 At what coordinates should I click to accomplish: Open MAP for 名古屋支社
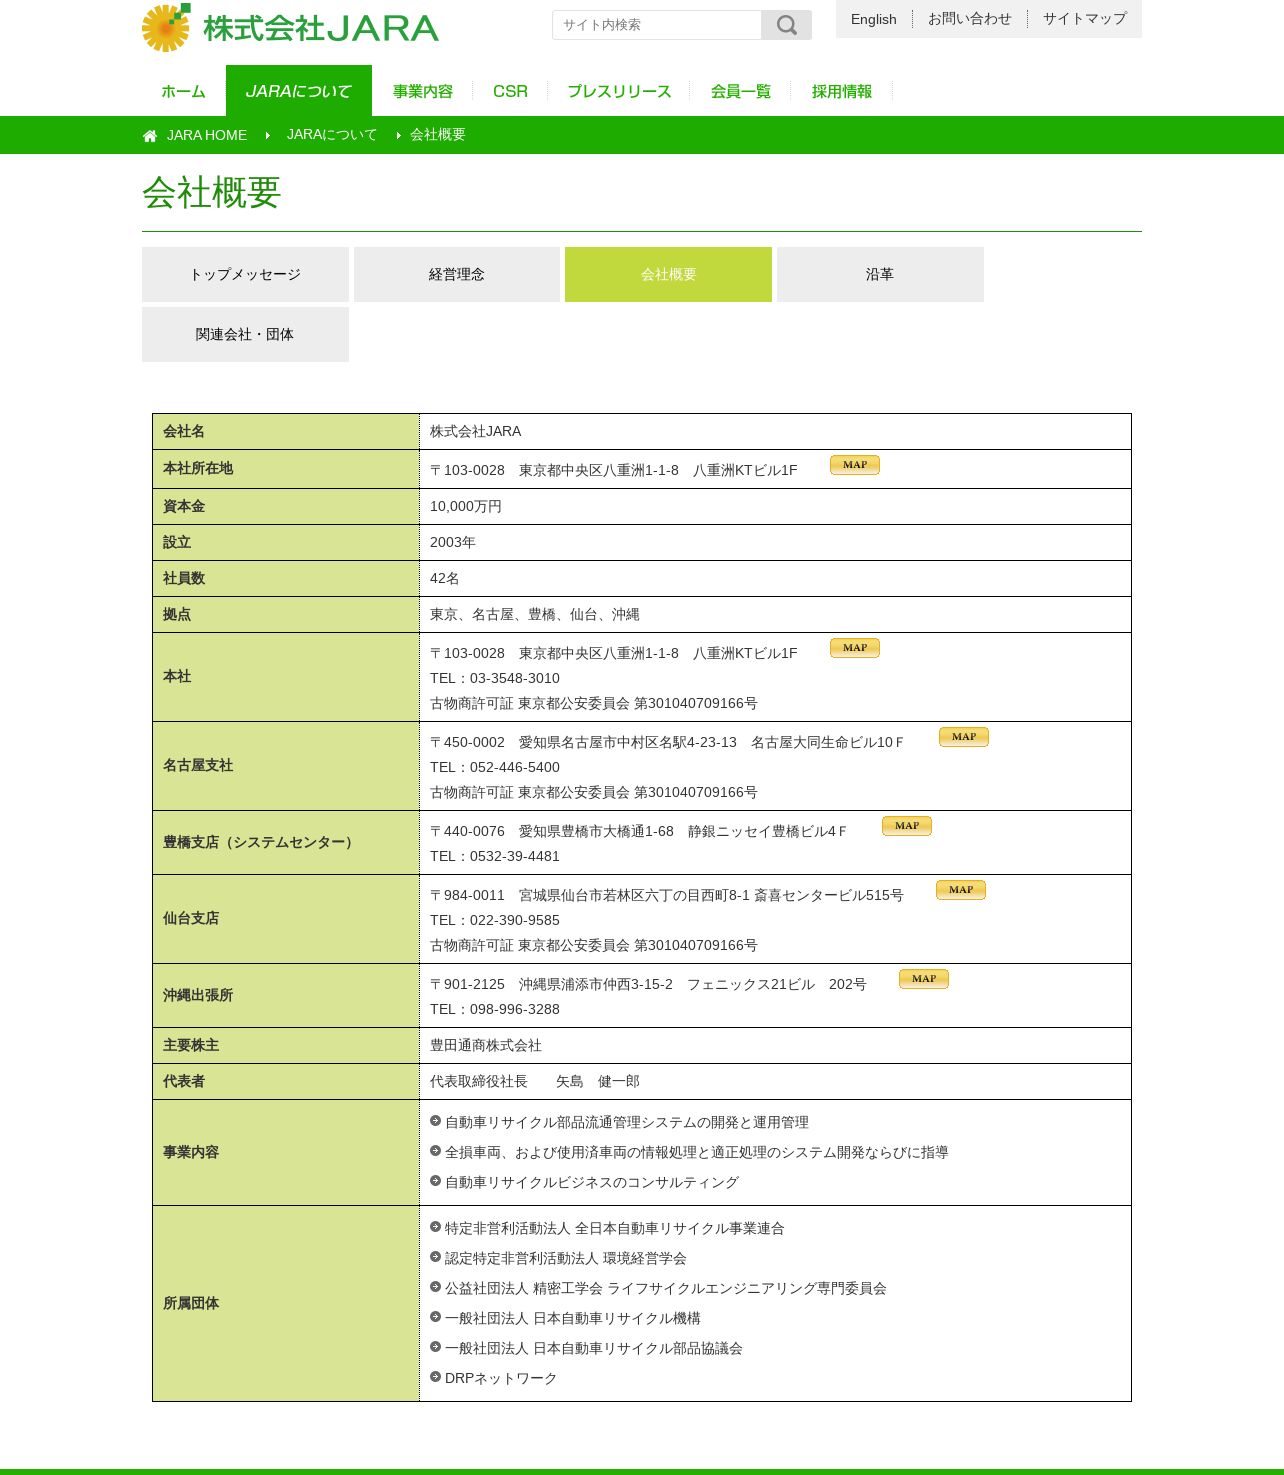click(964, 737)
